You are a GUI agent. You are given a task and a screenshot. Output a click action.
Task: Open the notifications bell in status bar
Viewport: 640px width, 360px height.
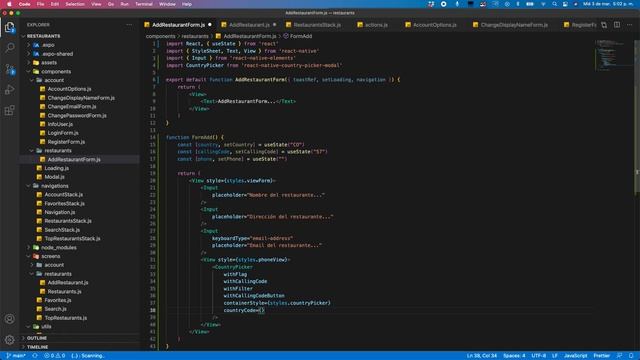[631, 356]
